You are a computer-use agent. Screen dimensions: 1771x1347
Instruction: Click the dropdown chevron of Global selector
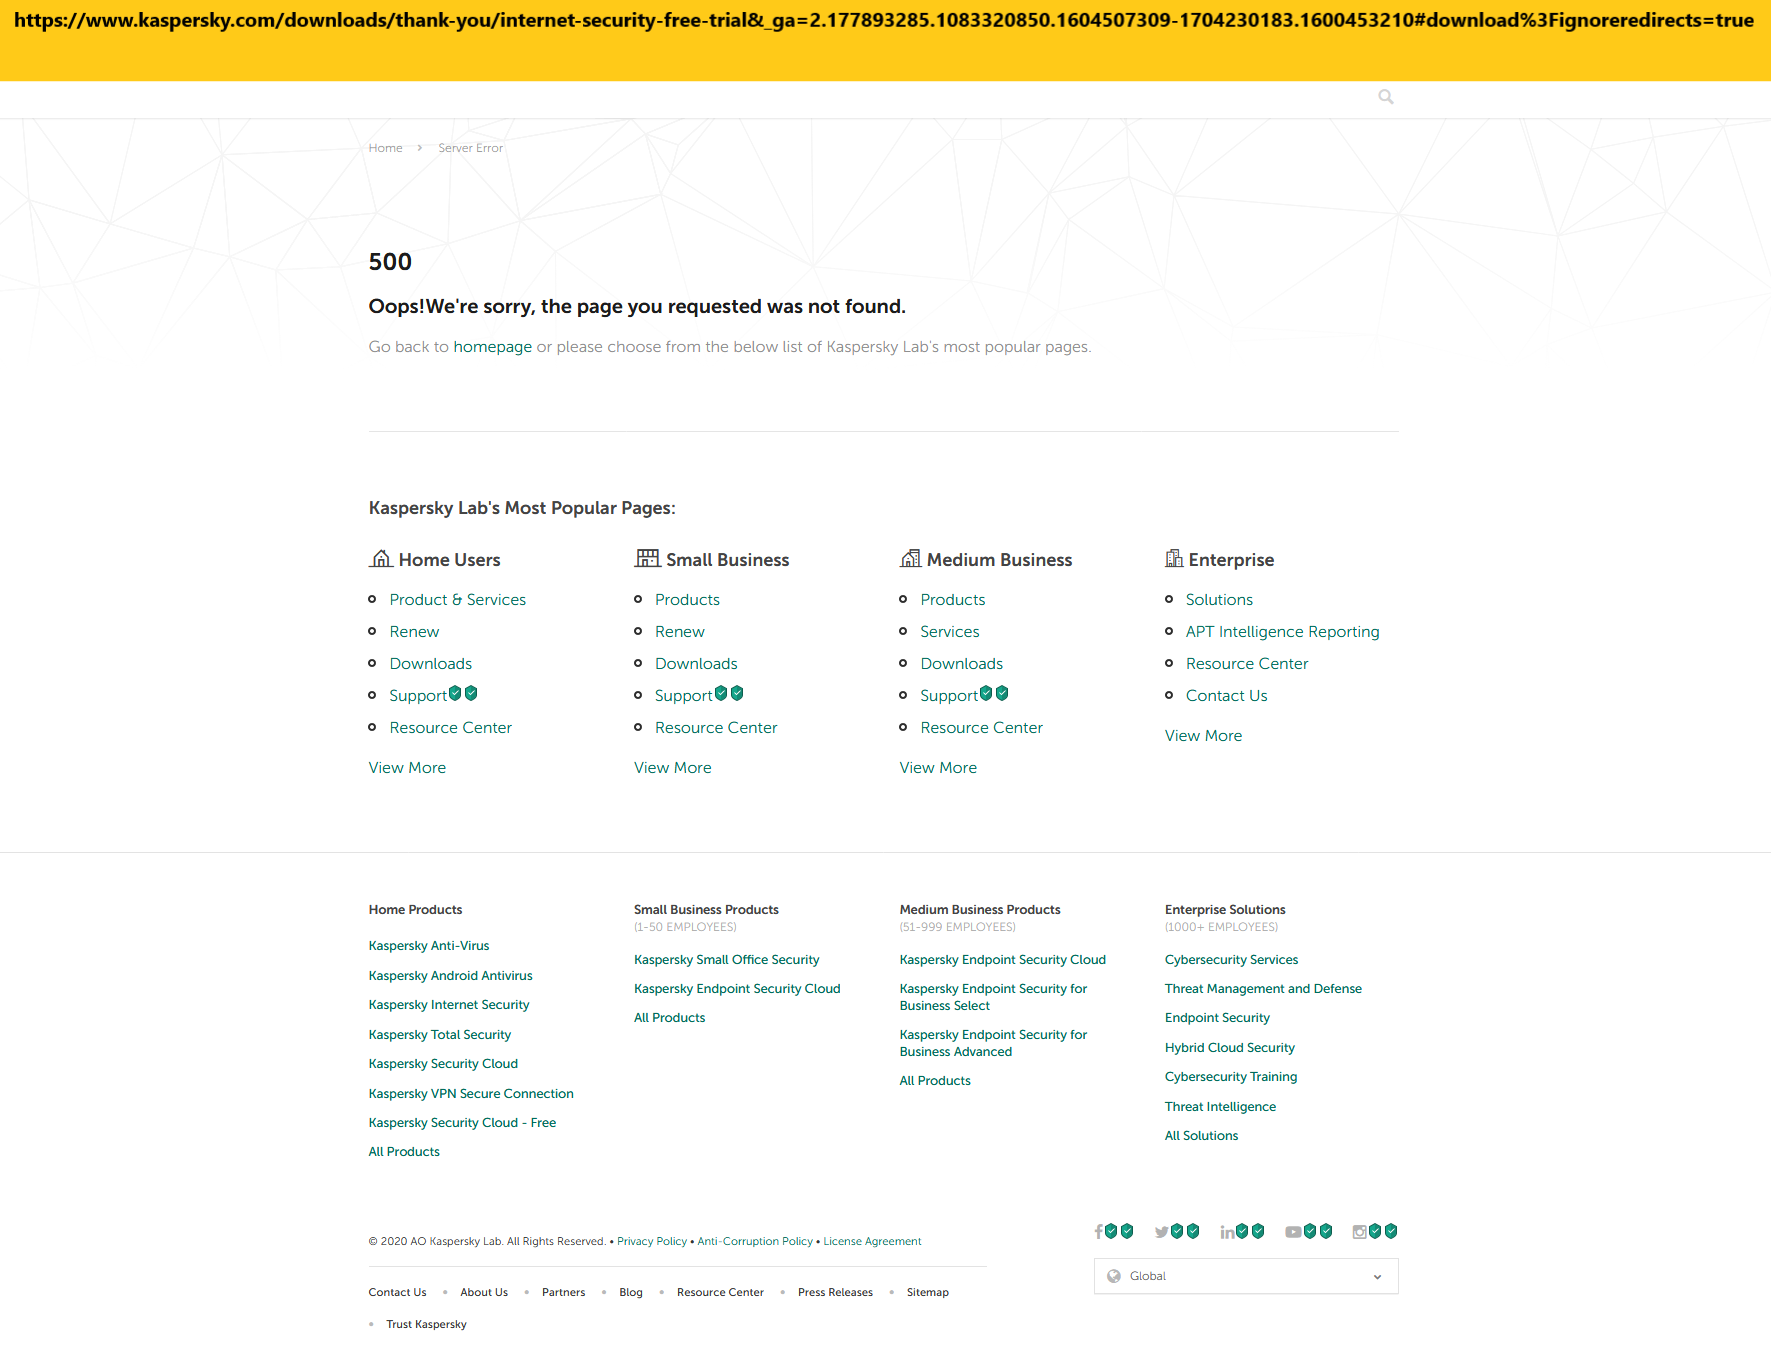click(1377, 1277)
